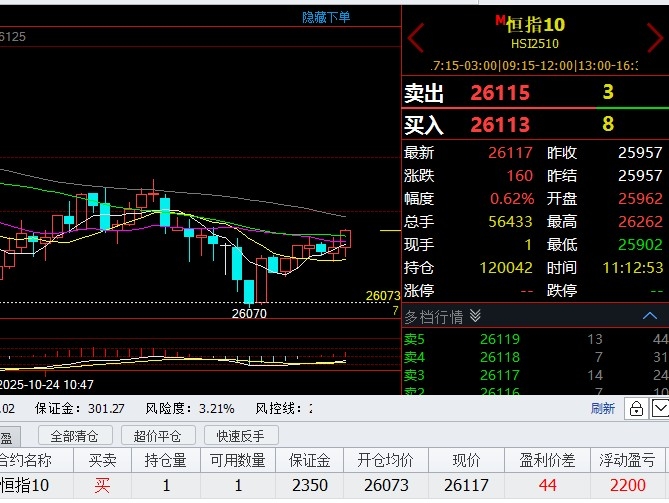Image resolution: width=669 pixels, height=503 pixels.
Task: Click the 保证金 column header in positions table
Action: coord(309,460)
